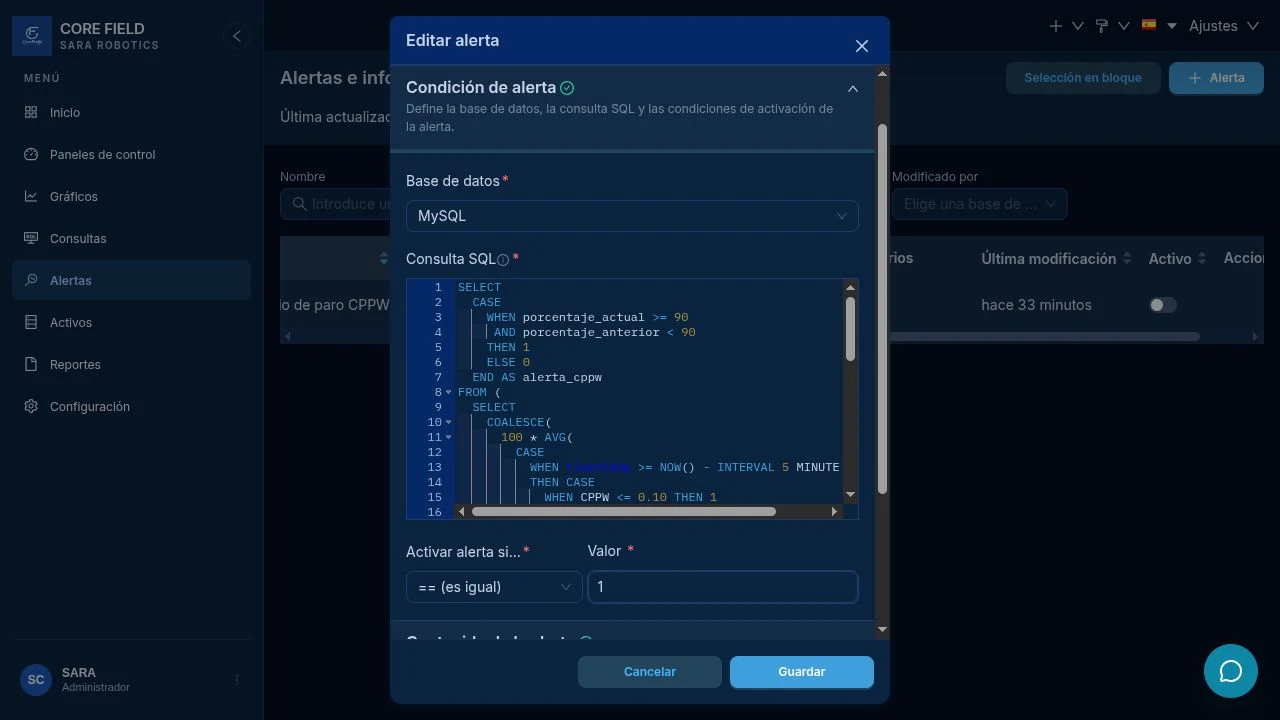Click the SC user avatar

click(x=36, y=680)
